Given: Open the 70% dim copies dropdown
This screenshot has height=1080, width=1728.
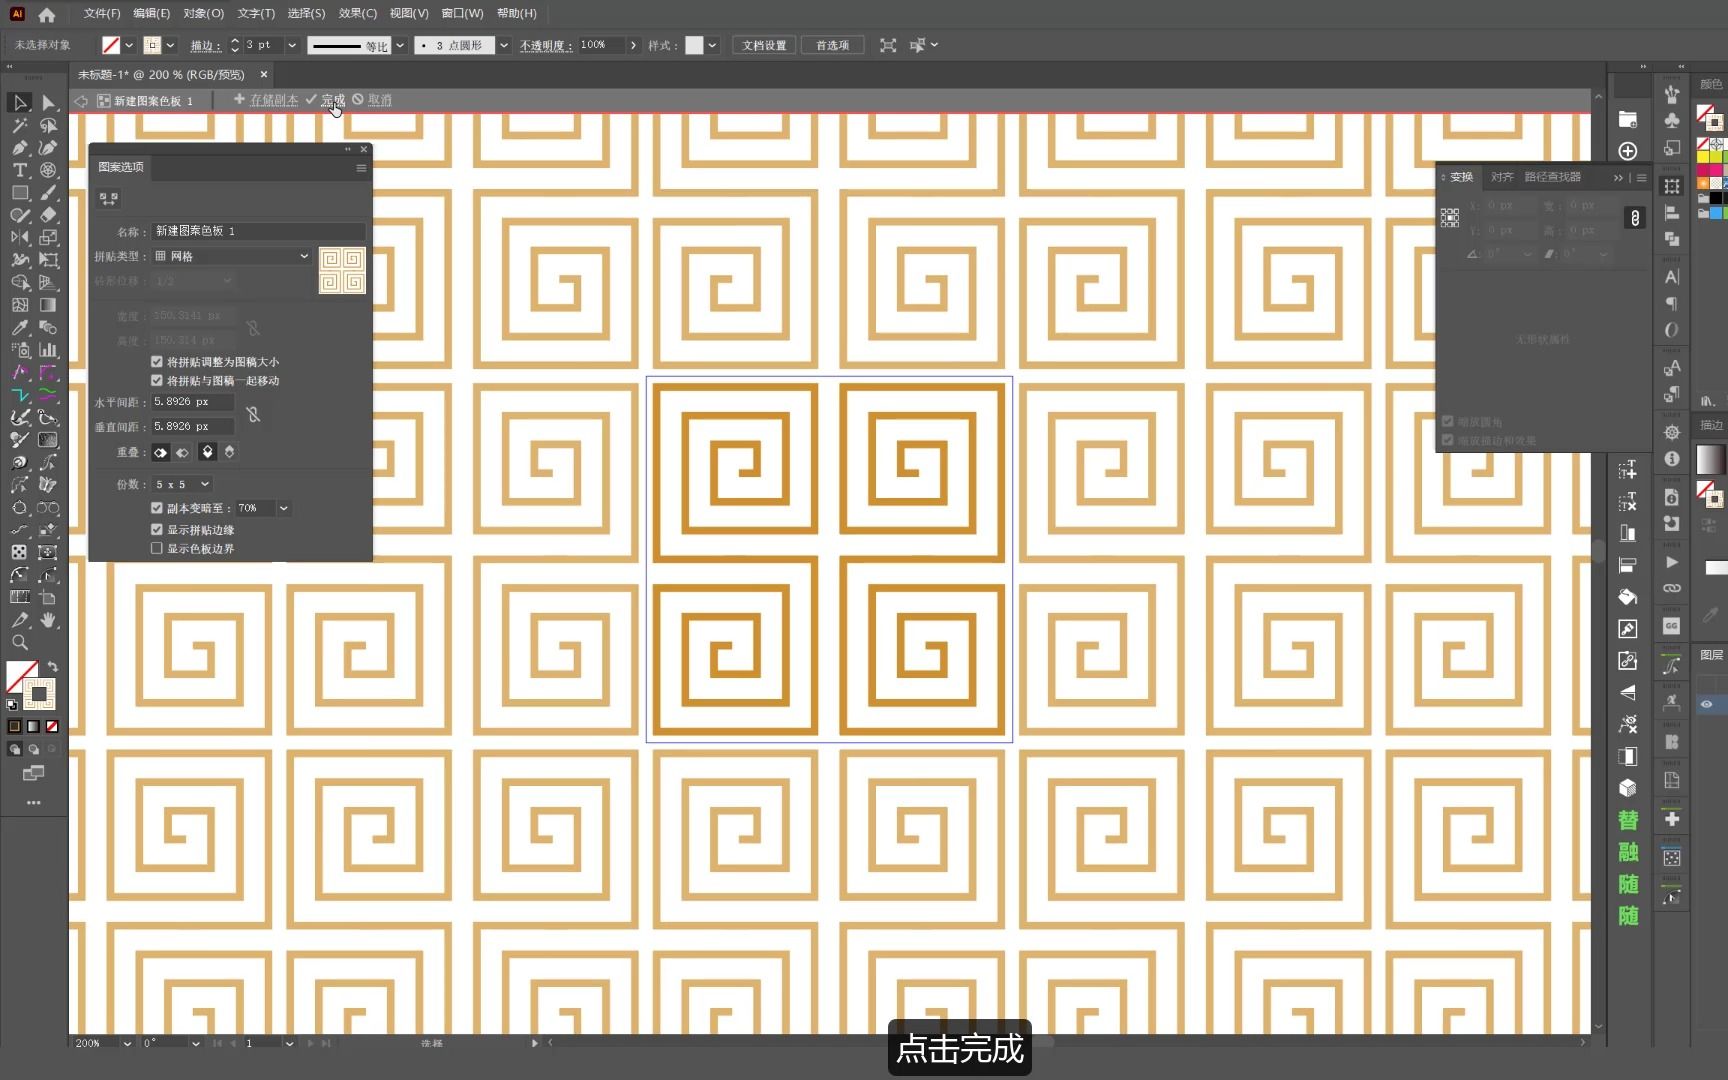Looking at the screenshot, I should pos(284,509).
